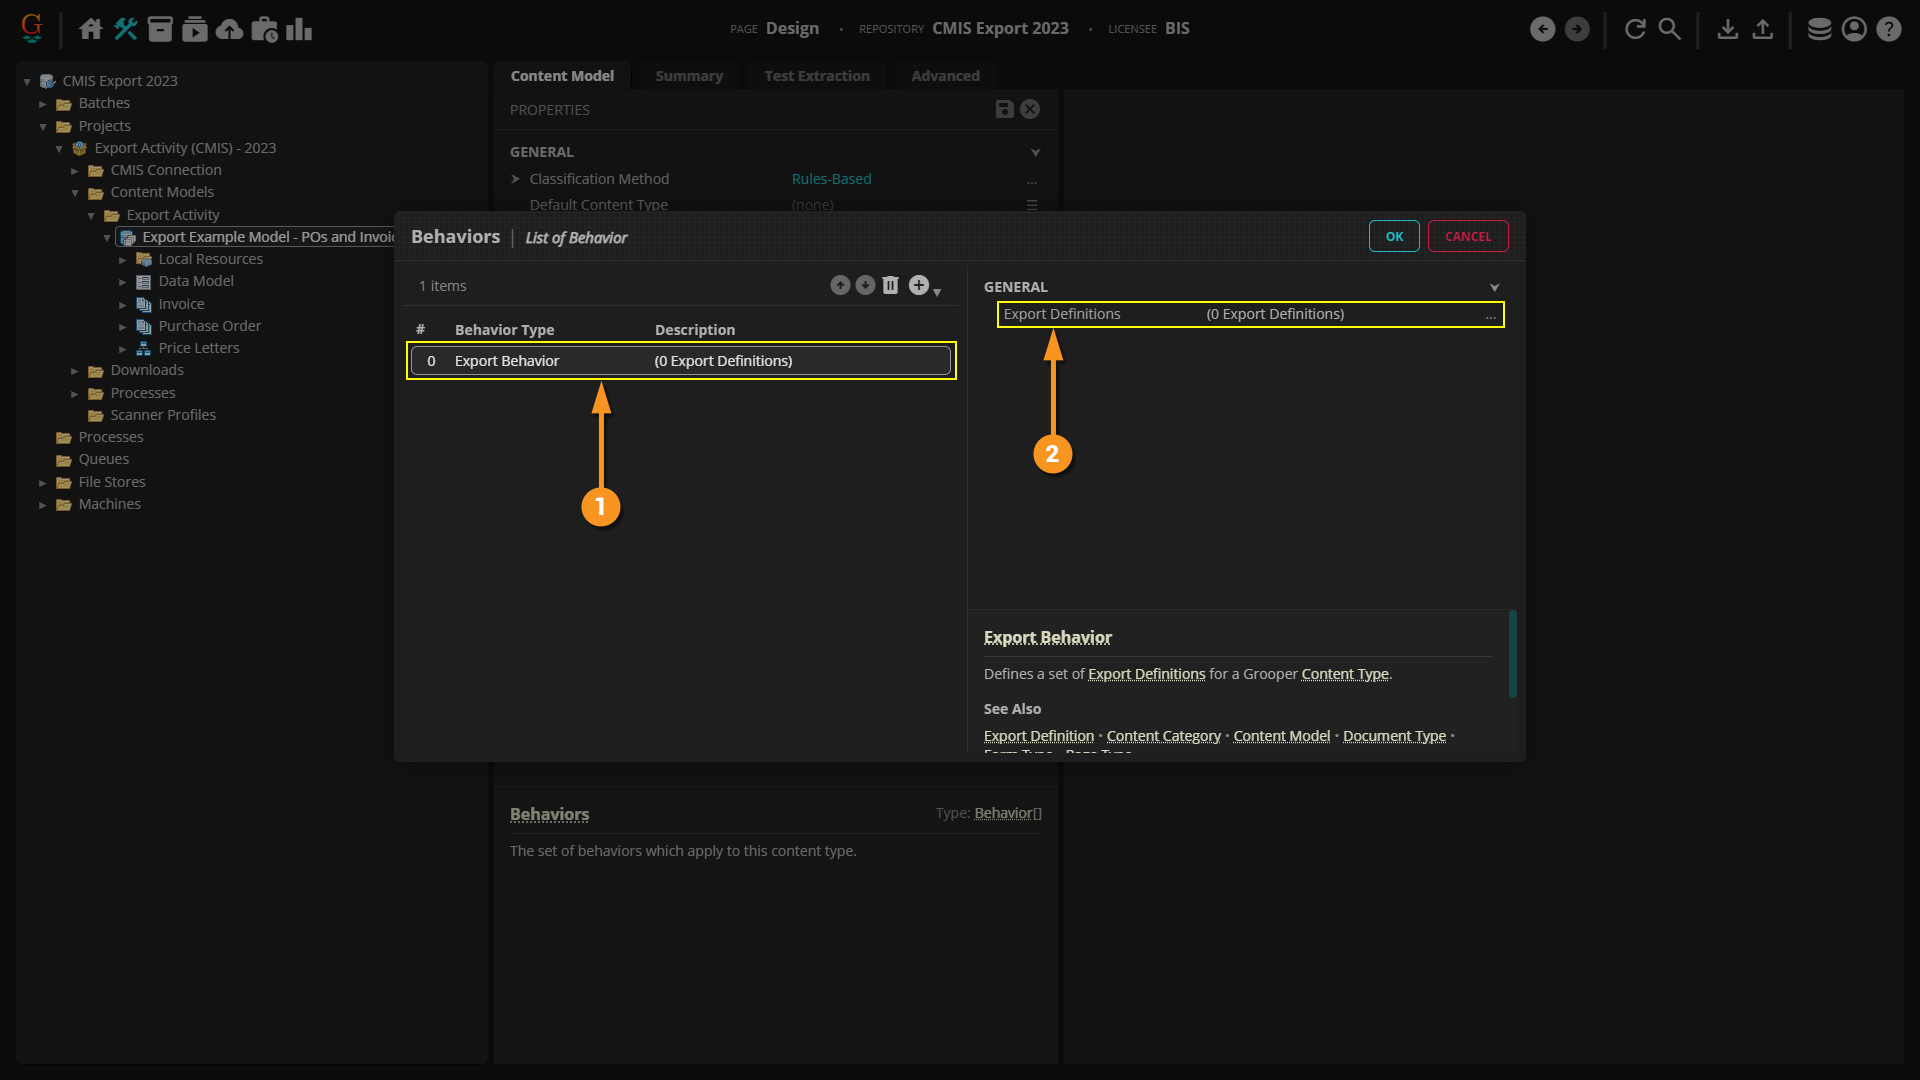
Task: Collapse the Projects folder in the tree
Action: tap(43, 127)
